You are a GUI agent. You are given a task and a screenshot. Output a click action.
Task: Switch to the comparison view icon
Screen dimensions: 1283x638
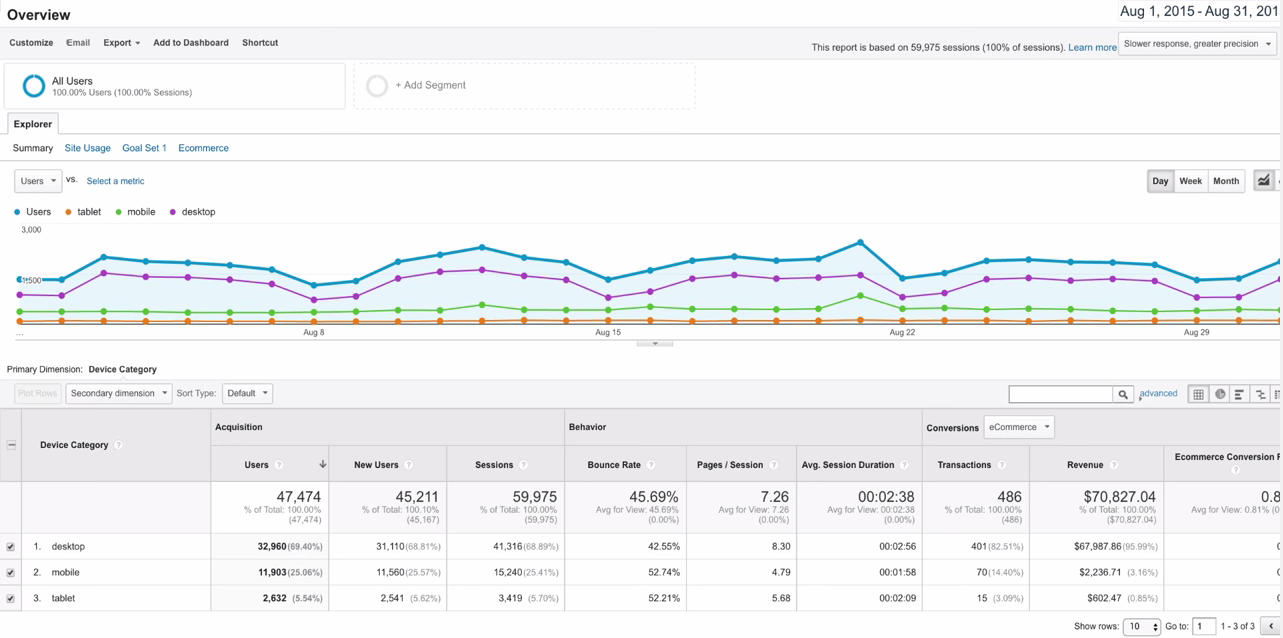[1260, 394]
